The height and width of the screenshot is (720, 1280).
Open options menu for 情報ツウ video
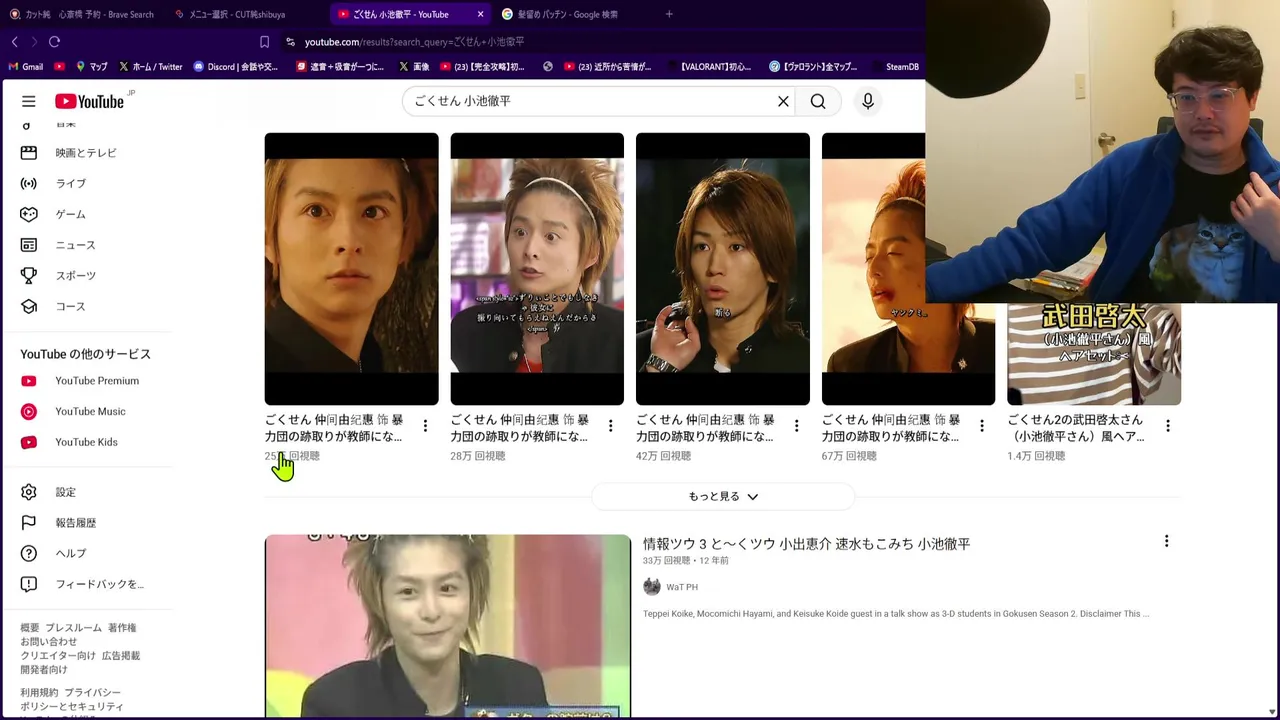pos(1166,541)
